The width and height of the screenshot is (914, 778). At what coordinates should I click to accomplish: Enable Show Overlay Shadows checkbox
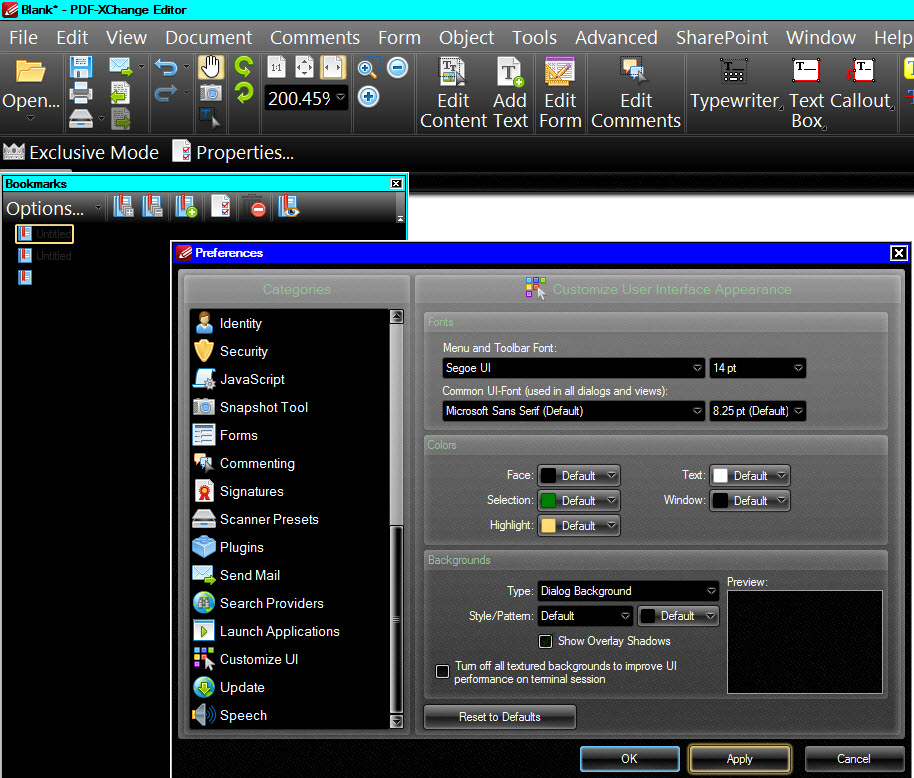[546, 642]
